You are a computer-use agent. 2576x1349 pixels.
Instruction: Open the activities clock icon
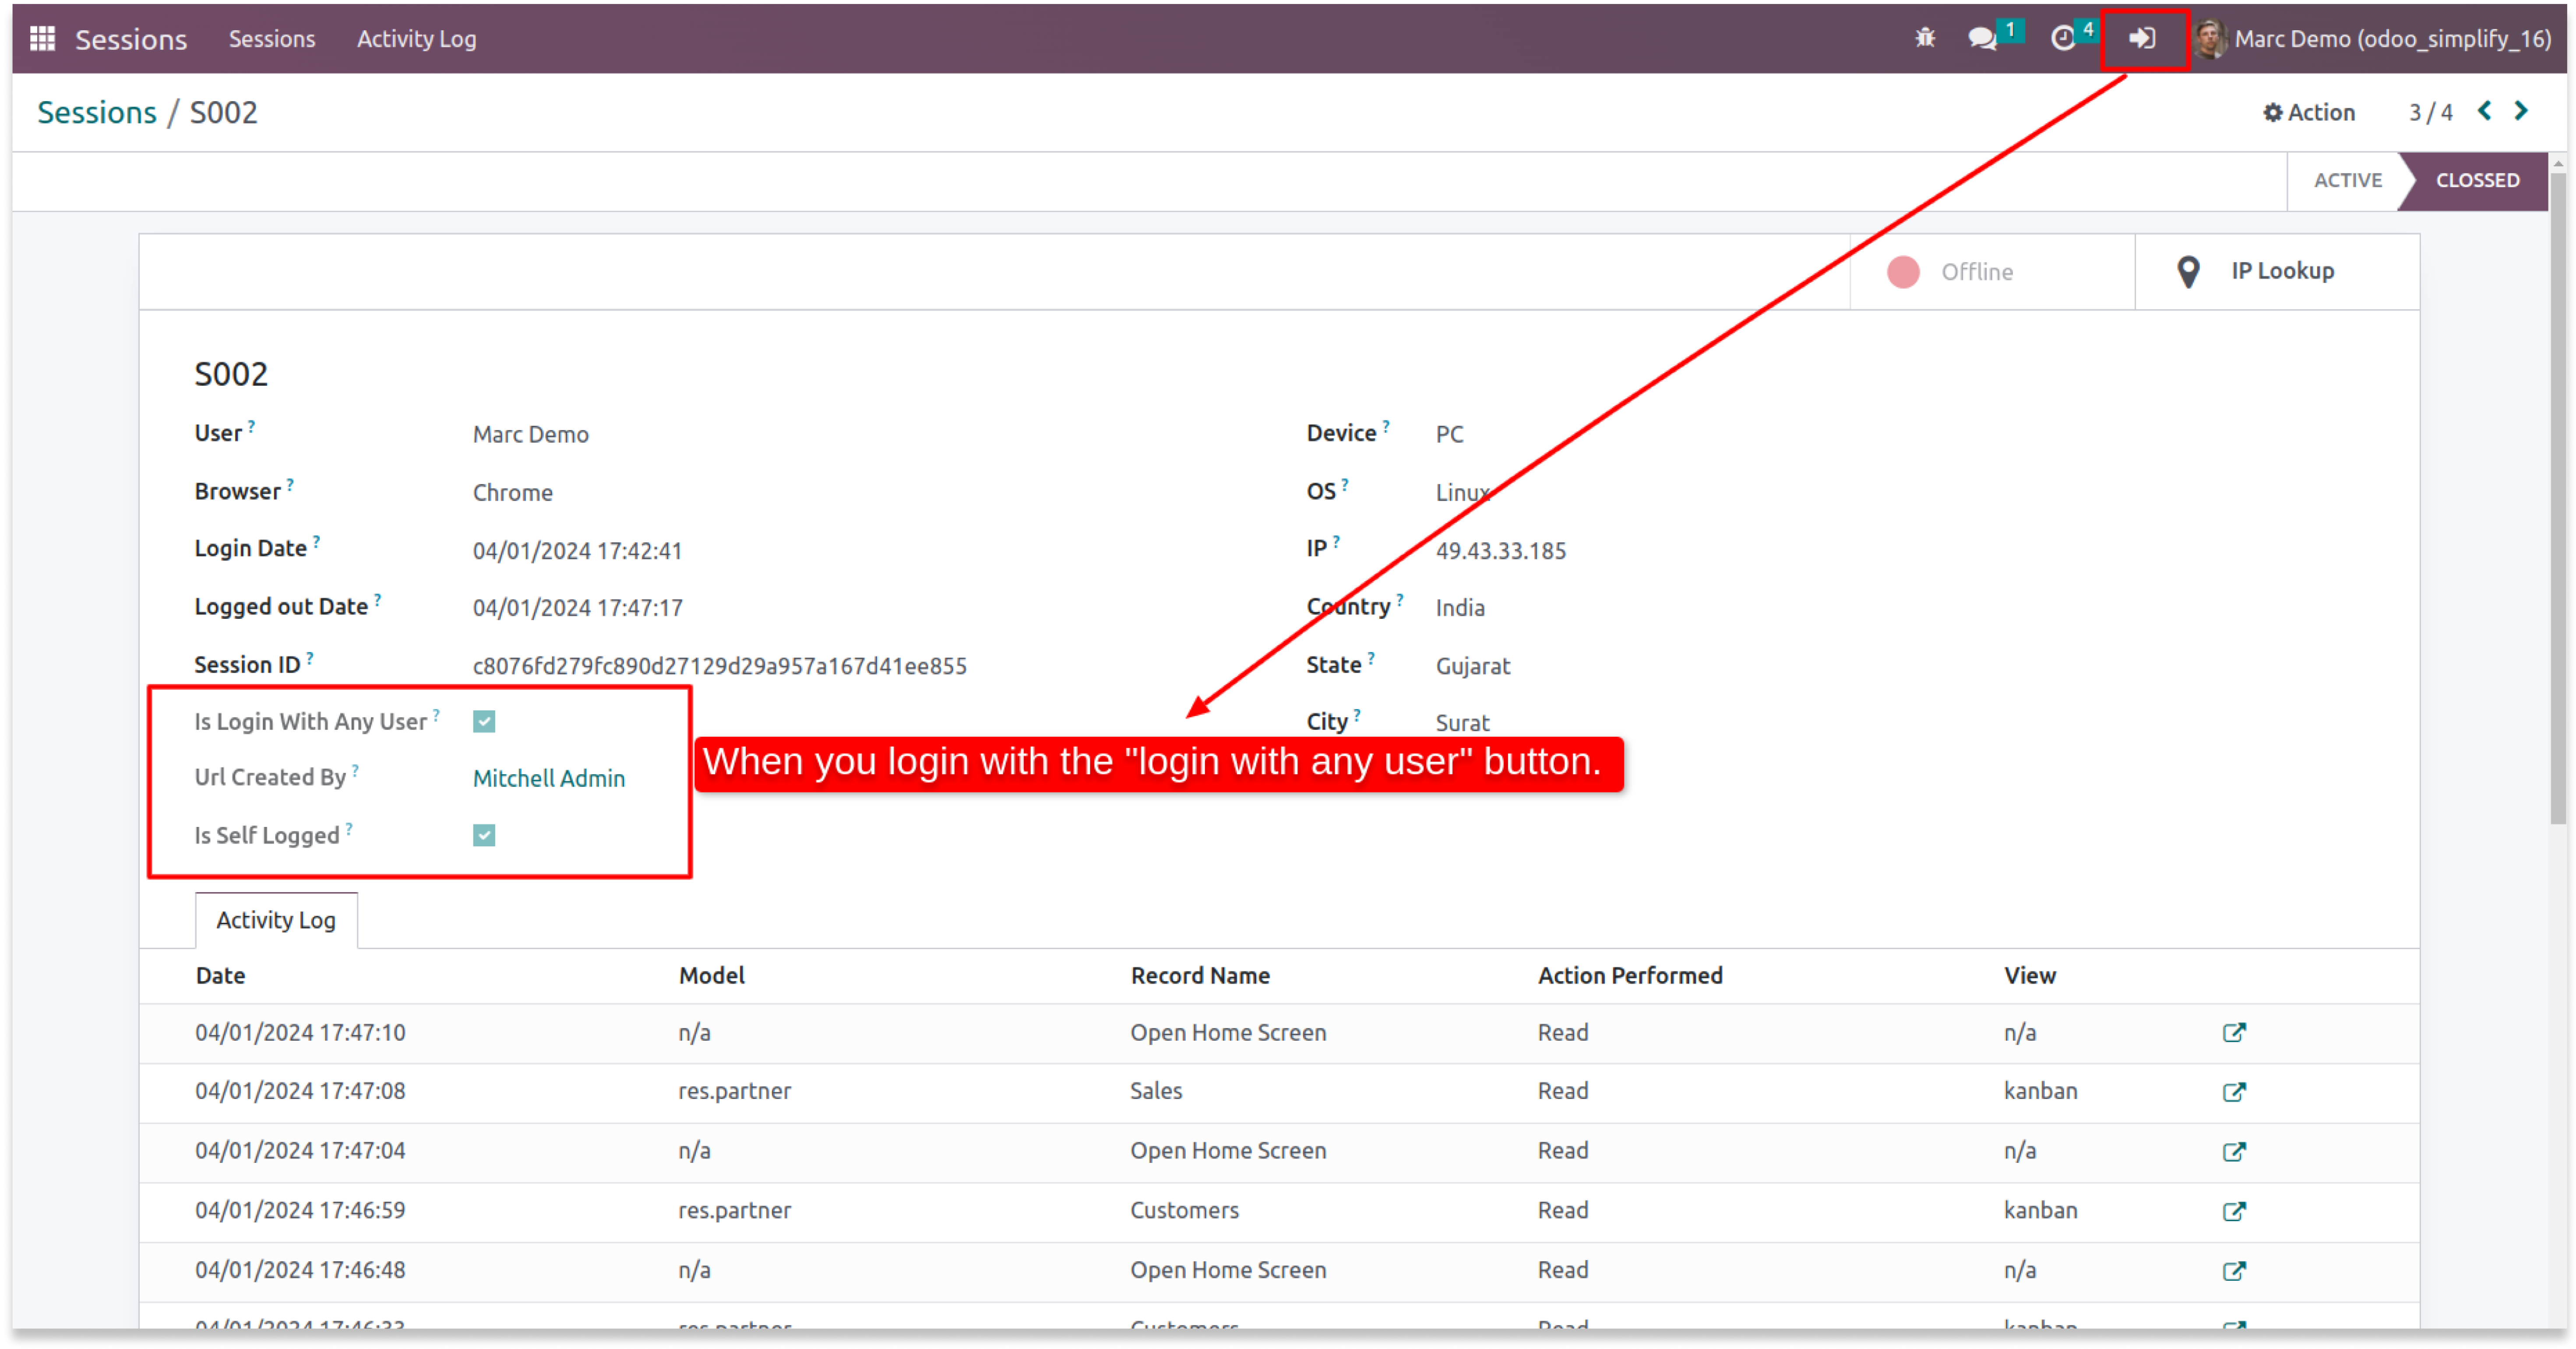point(2063,38)
